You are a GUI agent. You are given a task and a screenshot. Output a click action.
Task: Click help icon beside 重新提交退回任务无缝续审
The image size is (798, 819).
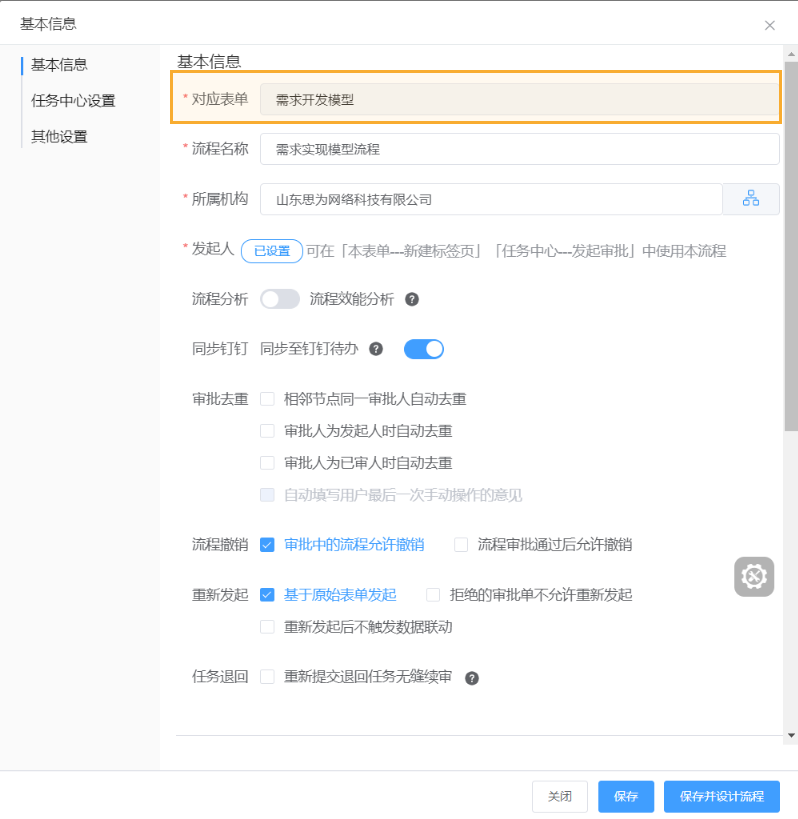pyautogui.click(x=472, y=678)
